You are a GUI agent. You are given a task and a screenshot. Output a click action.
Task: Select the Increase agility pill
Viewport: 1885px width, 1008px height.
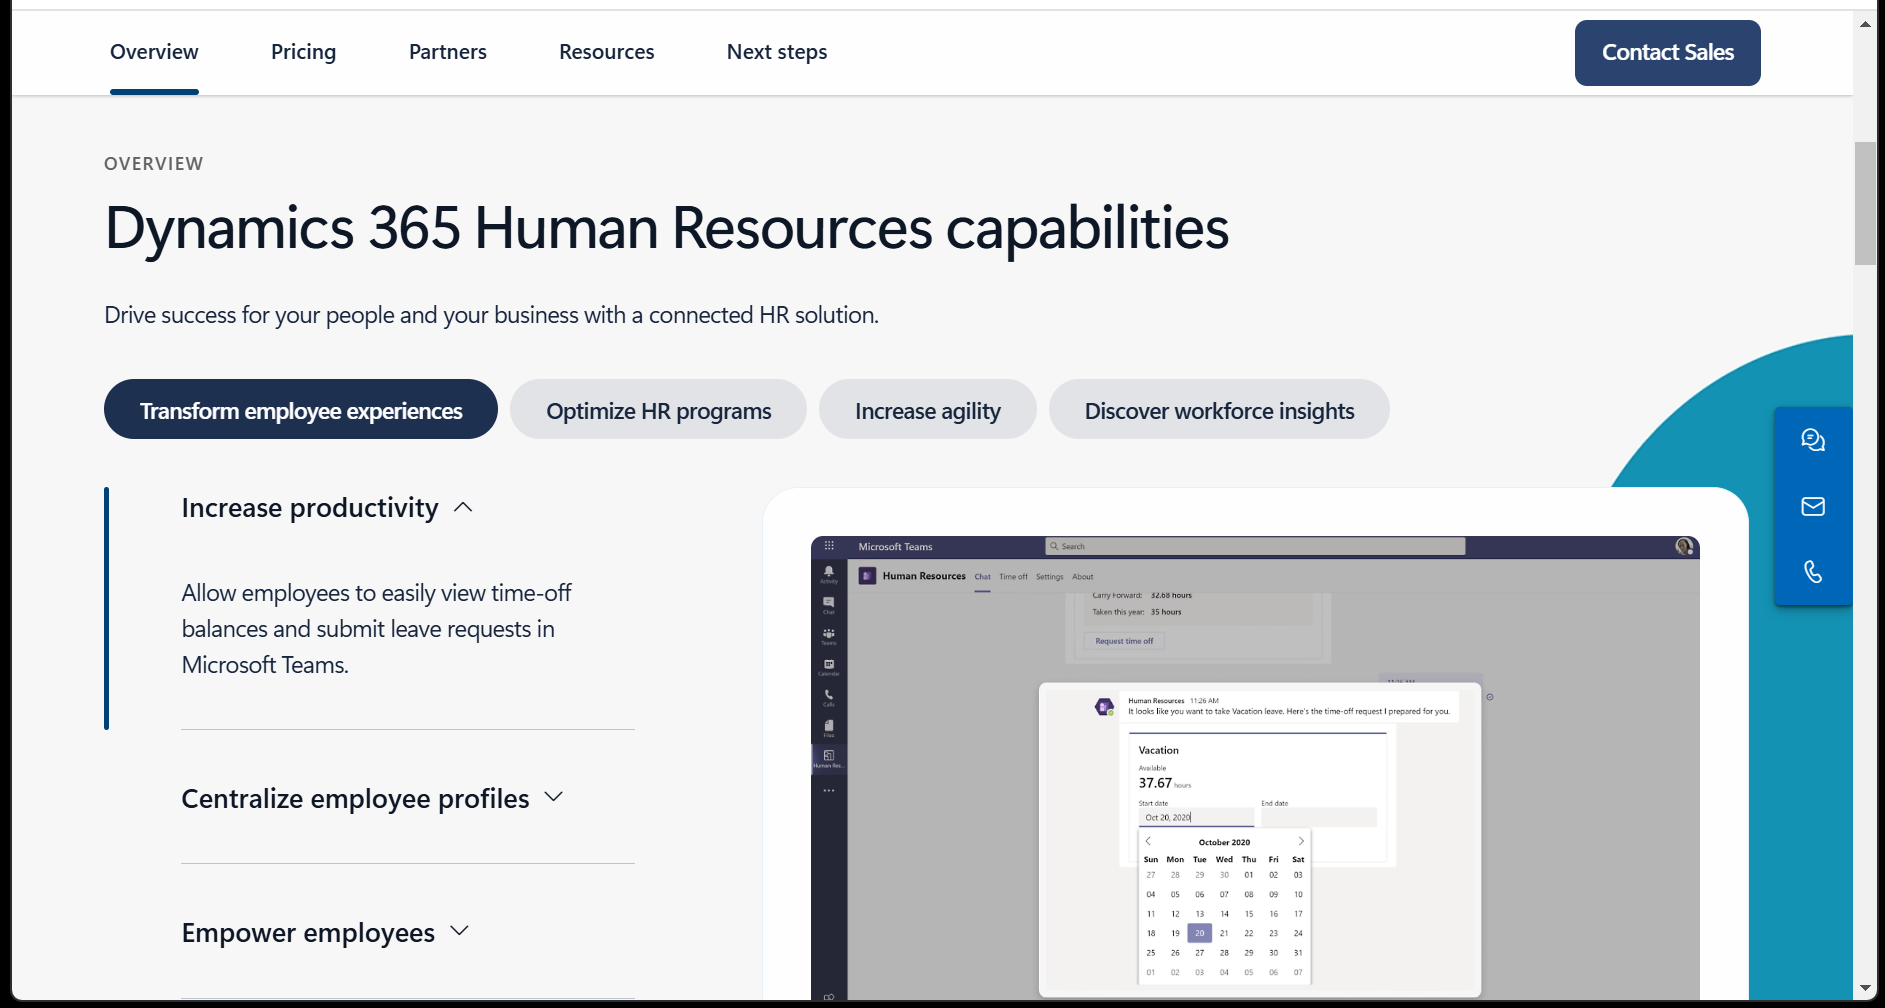(x=927, y=409)
